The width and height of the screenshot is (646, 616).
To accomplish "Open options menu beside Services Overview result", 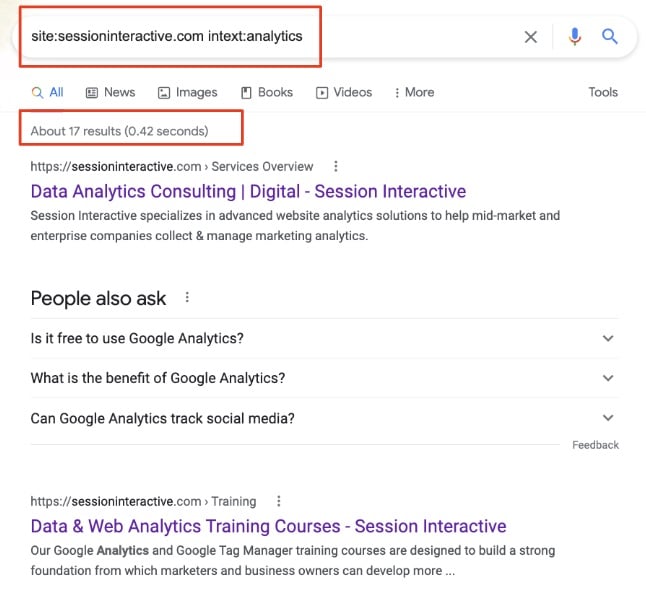I will click(x=336, y=166).
